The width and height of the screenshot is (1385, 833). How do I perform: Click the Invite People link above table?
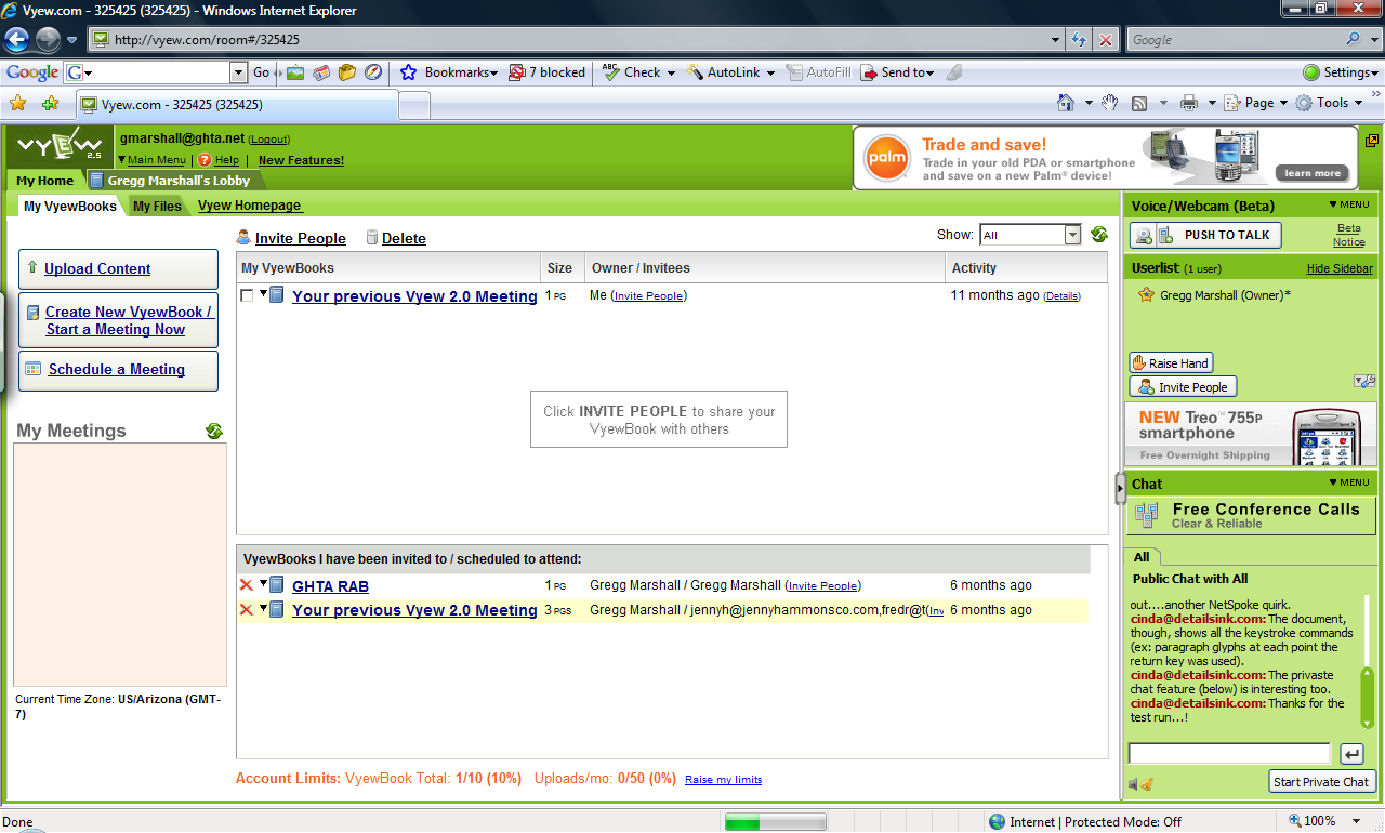tap(300, 238)
